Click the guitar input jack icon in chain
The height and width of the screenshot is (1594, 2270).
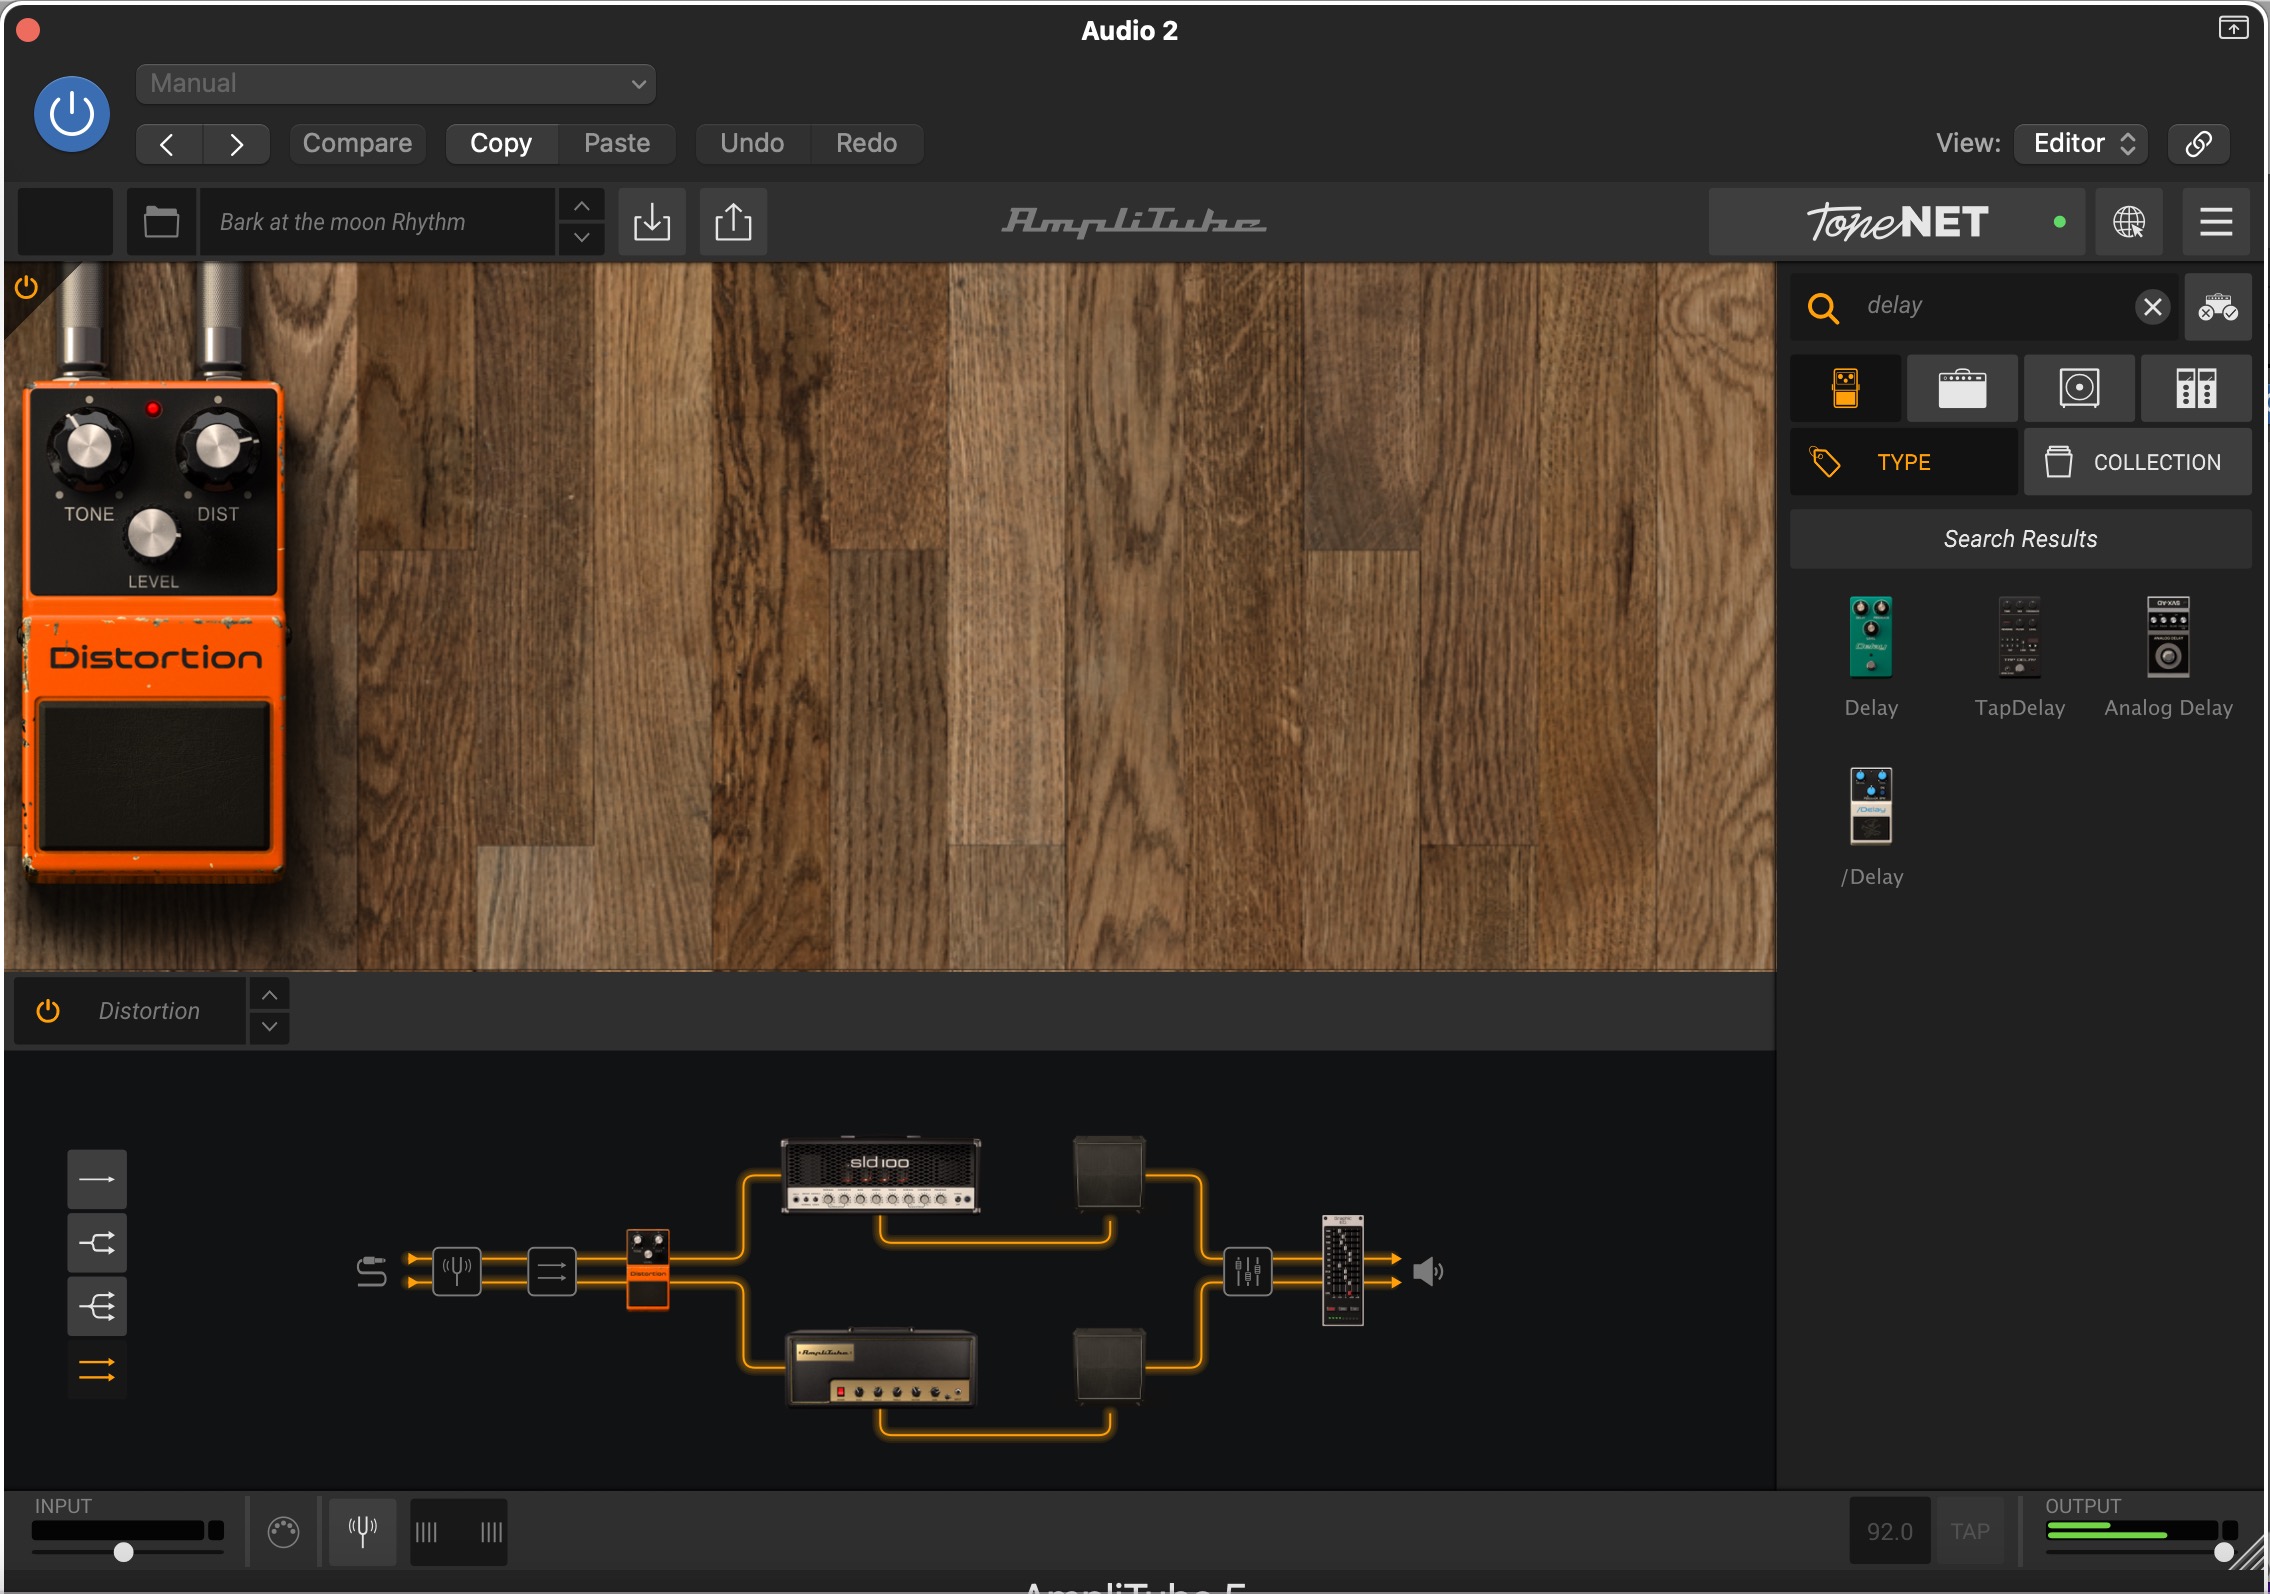(x=371, y=1272)
